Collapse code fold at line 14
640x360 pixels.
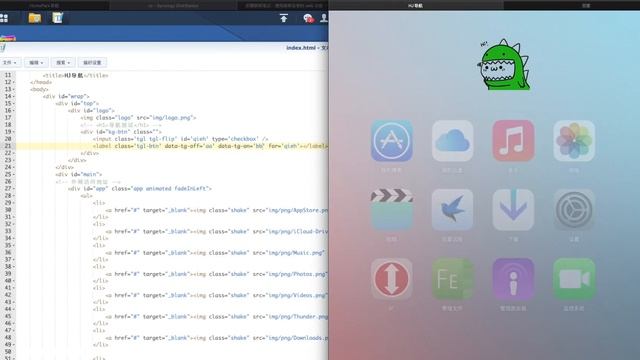(x=13, y=96)
